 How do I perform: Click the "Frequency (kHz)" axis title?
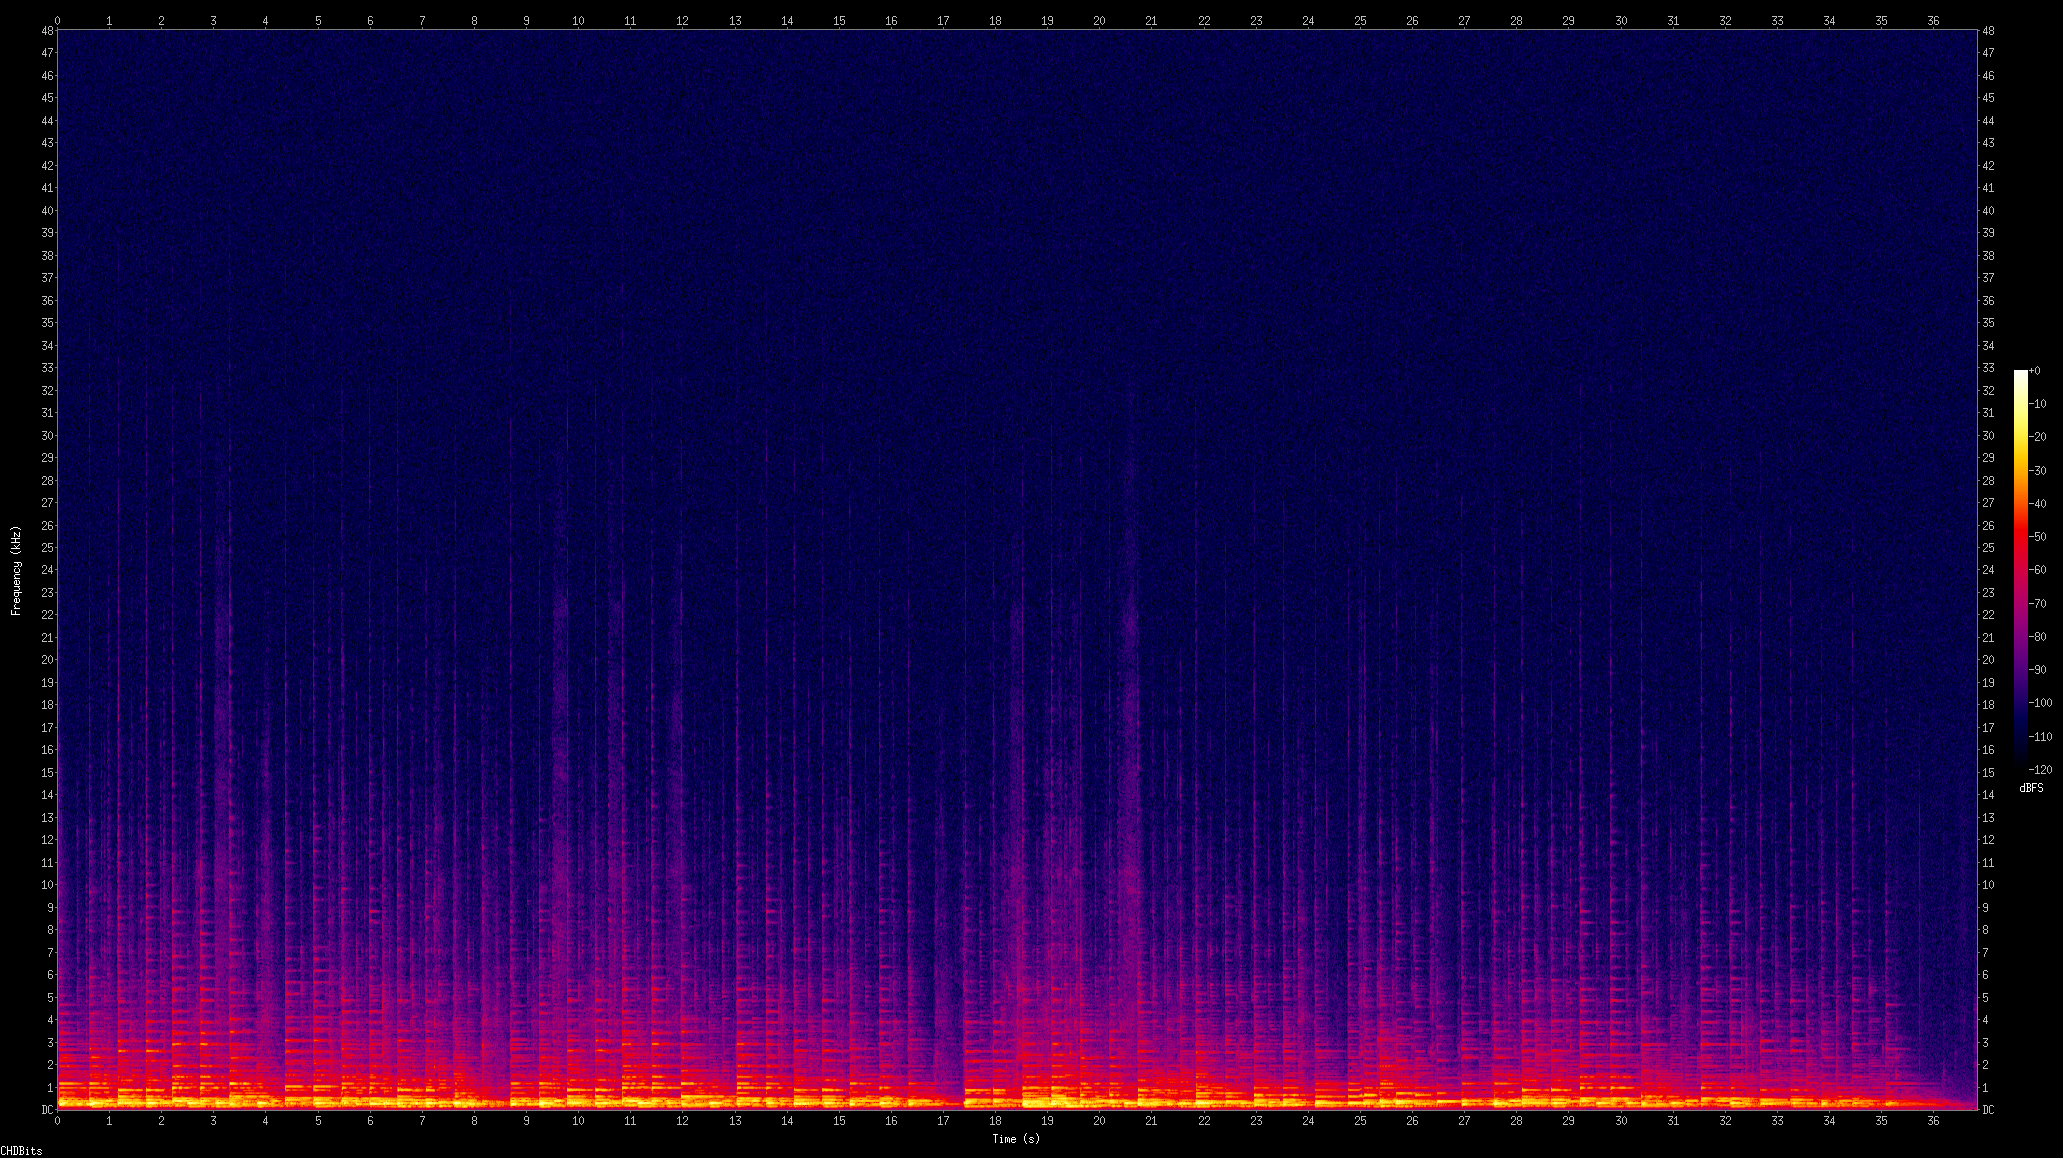click(x=16, y=570)
